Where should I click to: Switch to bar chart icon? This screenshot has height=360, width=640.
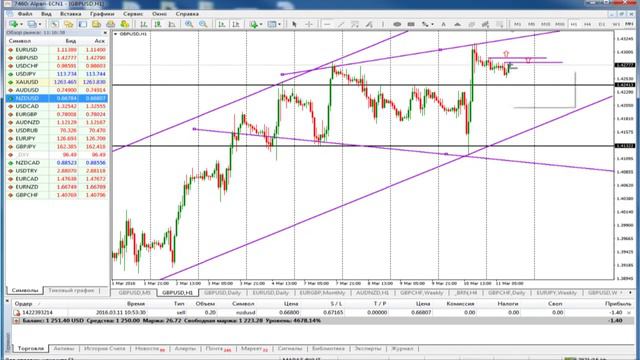click(x=144, y=24)
